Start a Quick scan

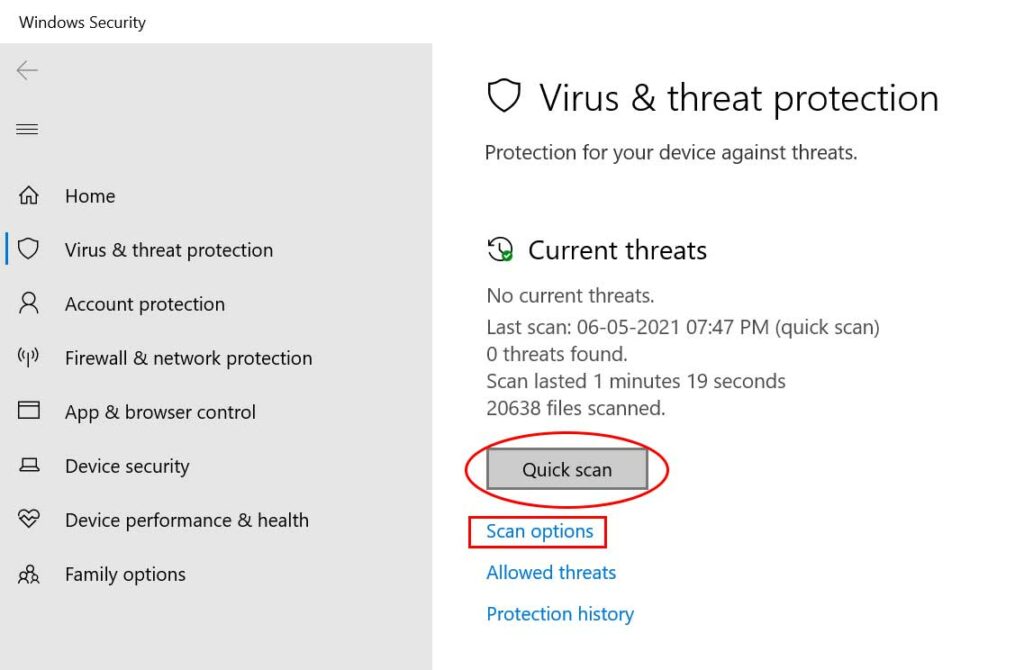coord(567,469)
